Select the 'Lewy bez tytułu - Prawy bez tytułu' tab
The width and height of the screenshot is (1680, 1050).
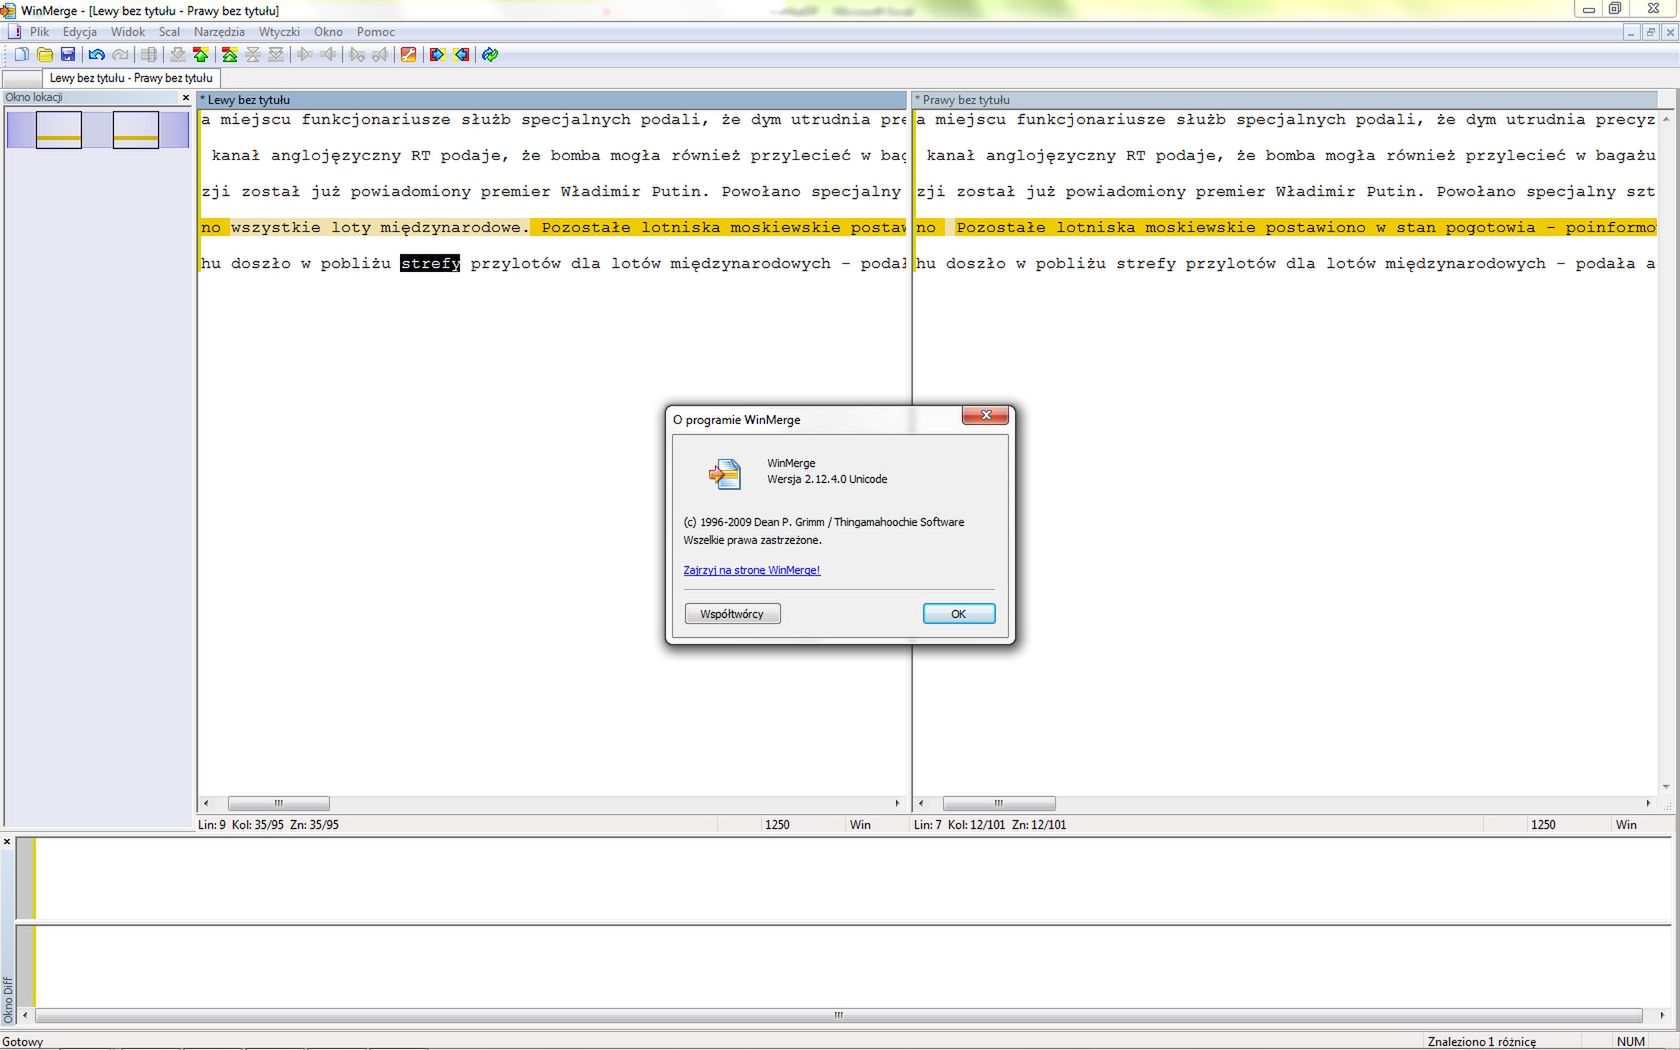pos(131,78)
